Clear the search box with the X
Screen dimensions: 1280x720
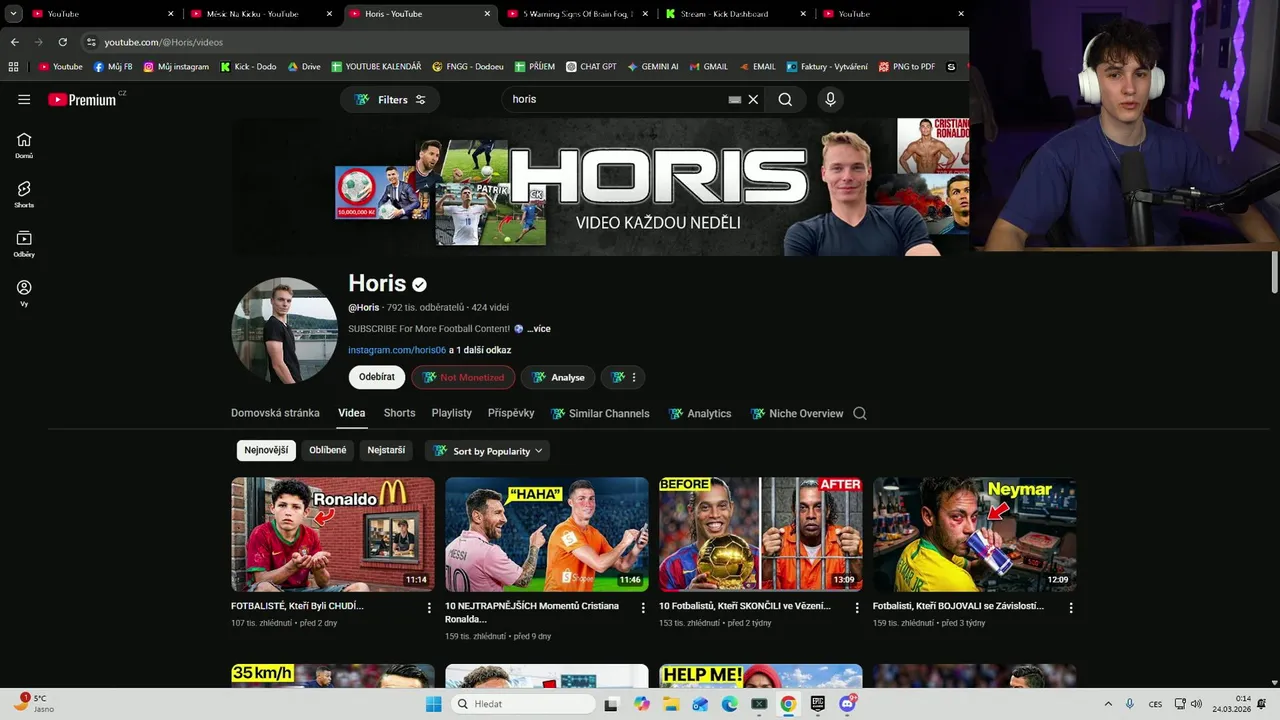click(753, 99)
